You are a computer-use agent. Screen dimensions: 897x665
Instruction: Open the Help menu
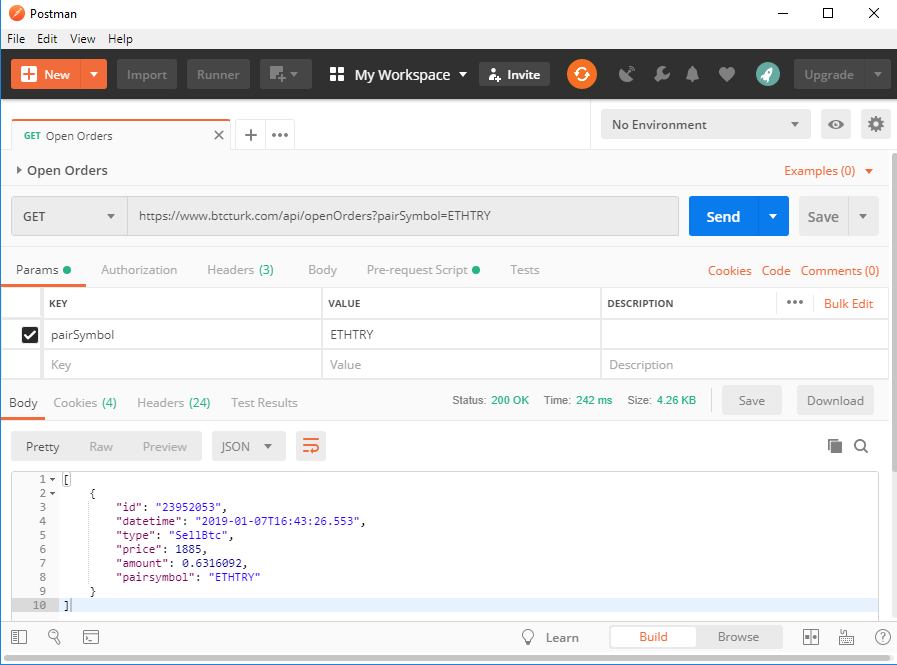tap(120, 38)
